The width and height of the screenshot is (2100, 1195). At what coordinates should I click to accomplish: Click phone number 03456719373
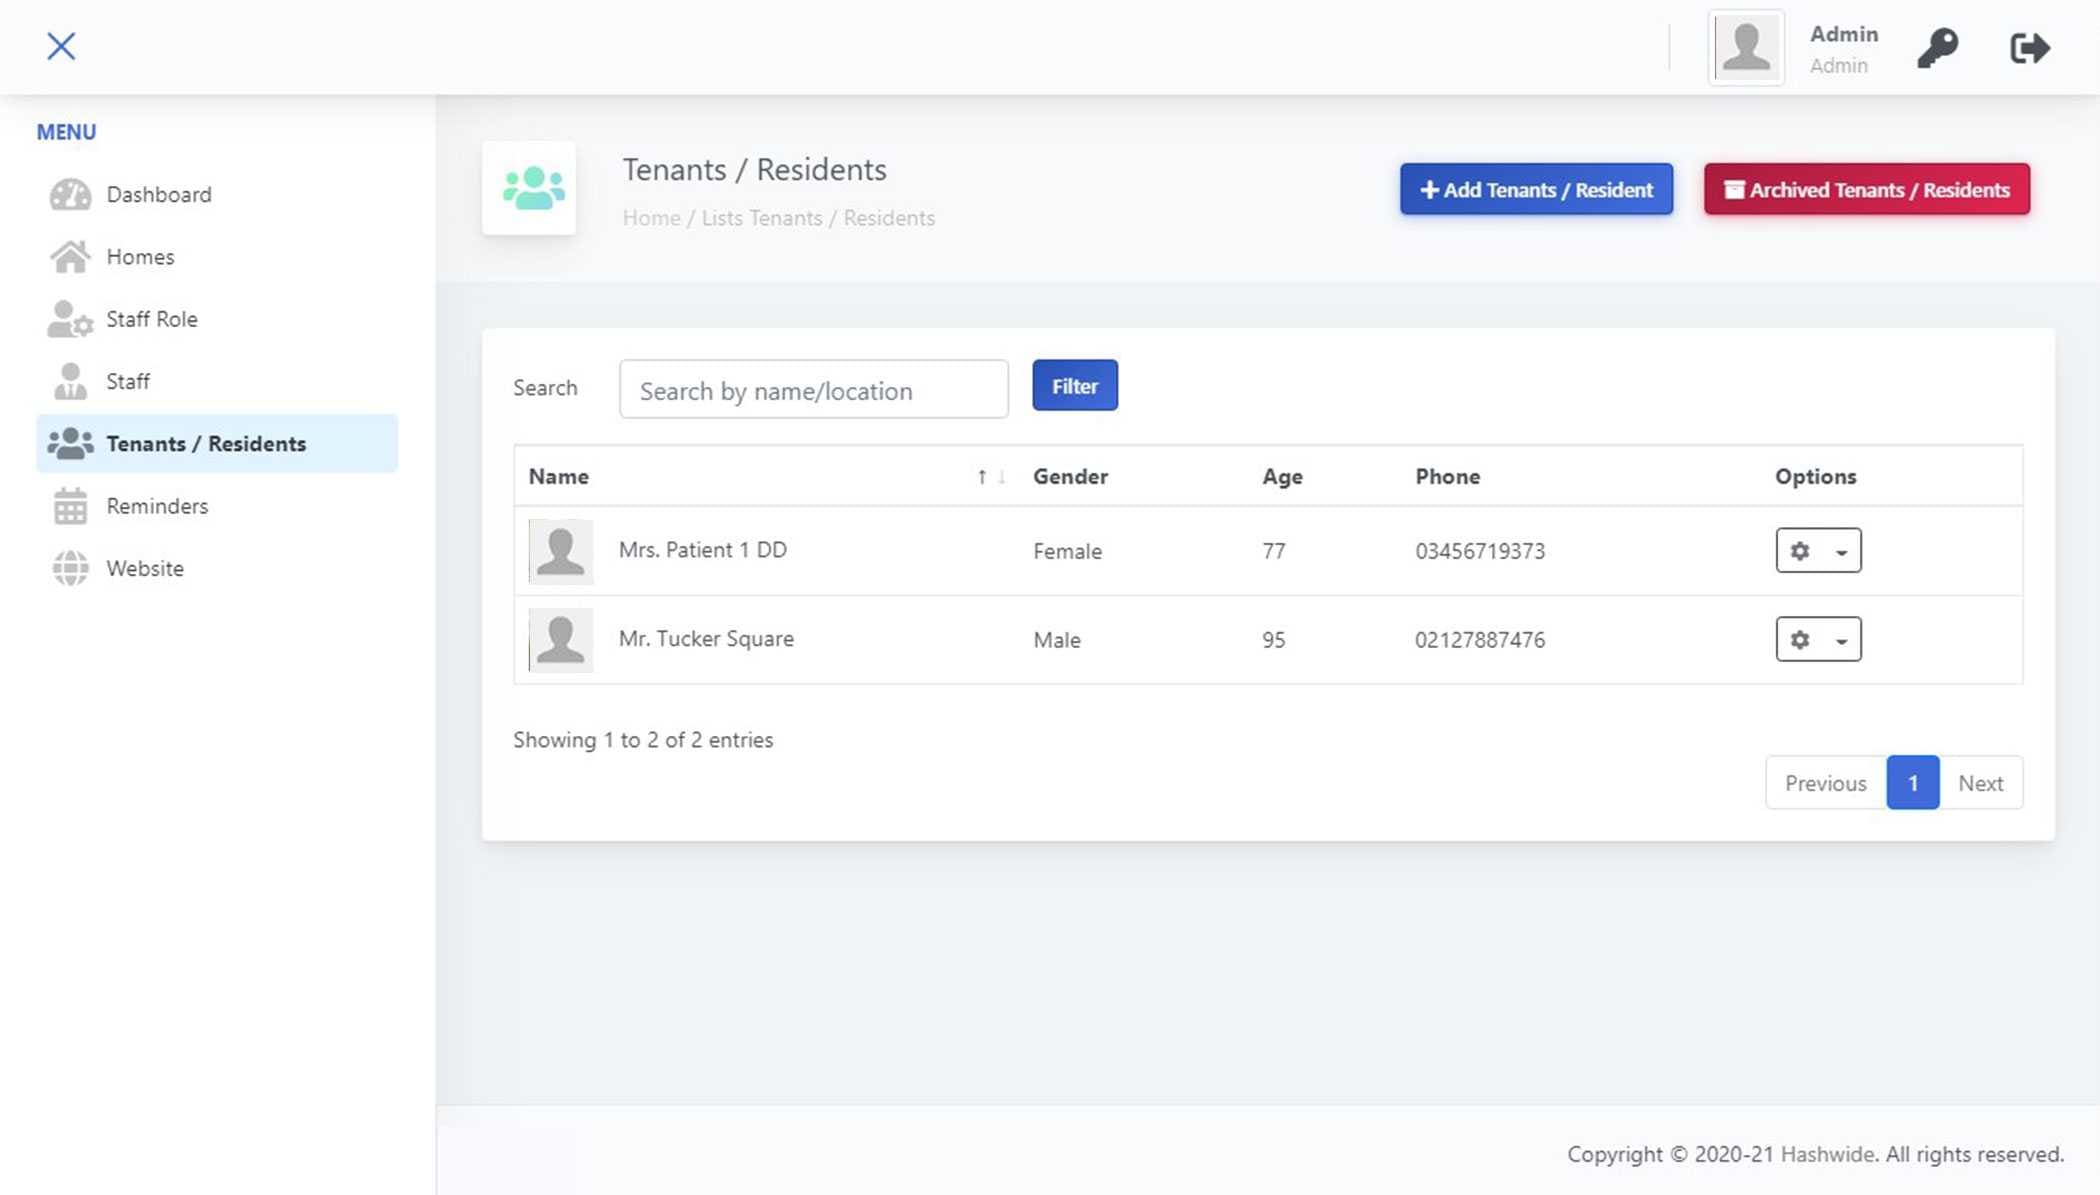(1480, 551)
